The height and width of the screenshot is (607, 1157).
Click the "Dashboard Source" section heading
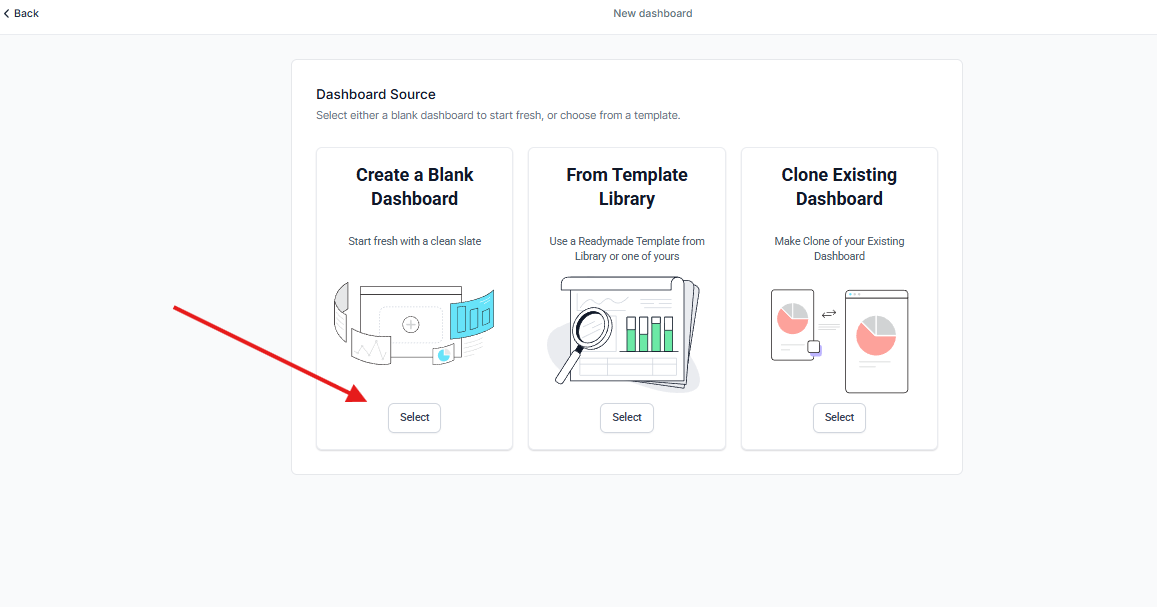(376, 94)
